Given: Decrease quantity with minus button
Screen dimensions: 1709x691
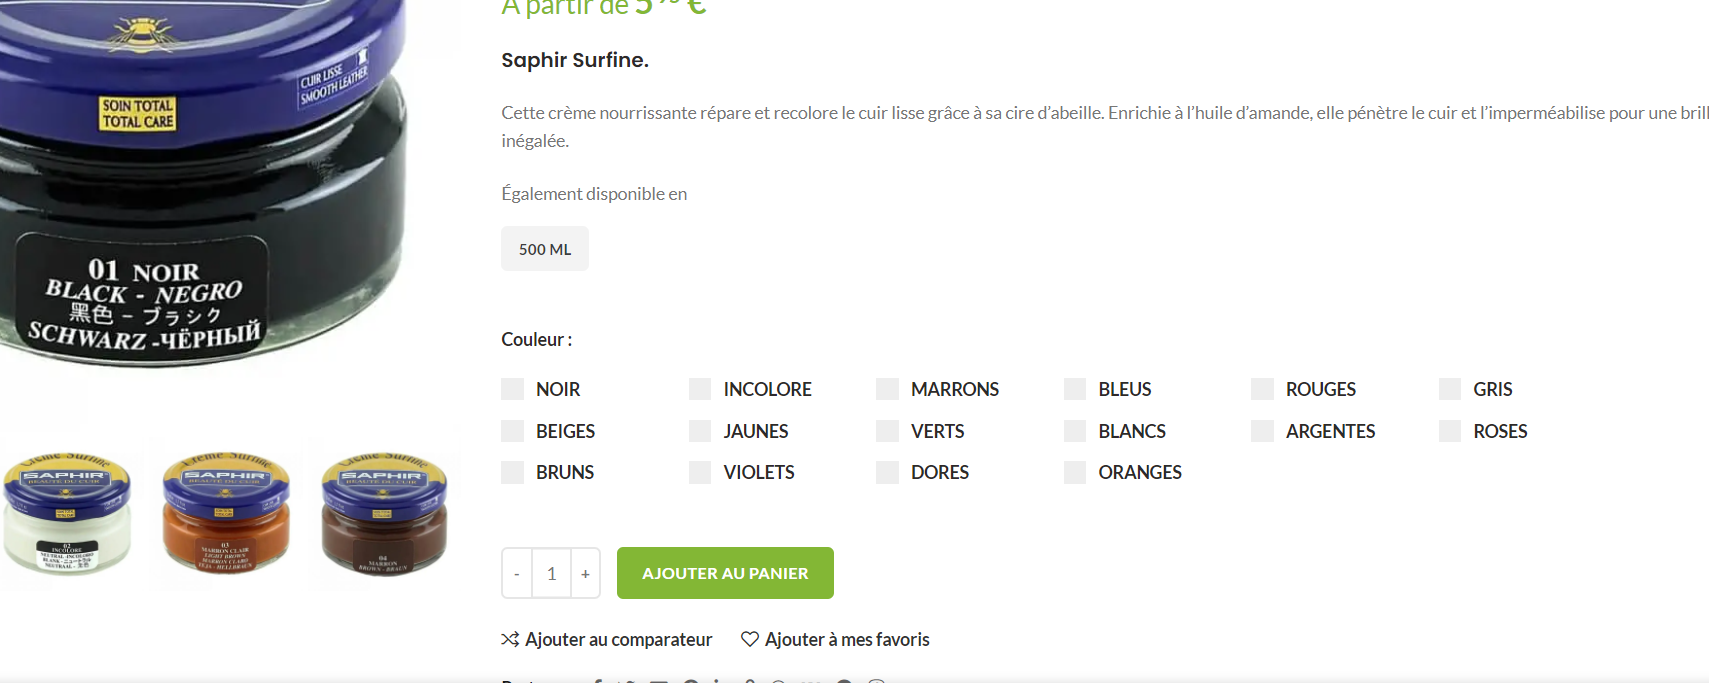Looking at the screenshot, I should click(517, 573).
